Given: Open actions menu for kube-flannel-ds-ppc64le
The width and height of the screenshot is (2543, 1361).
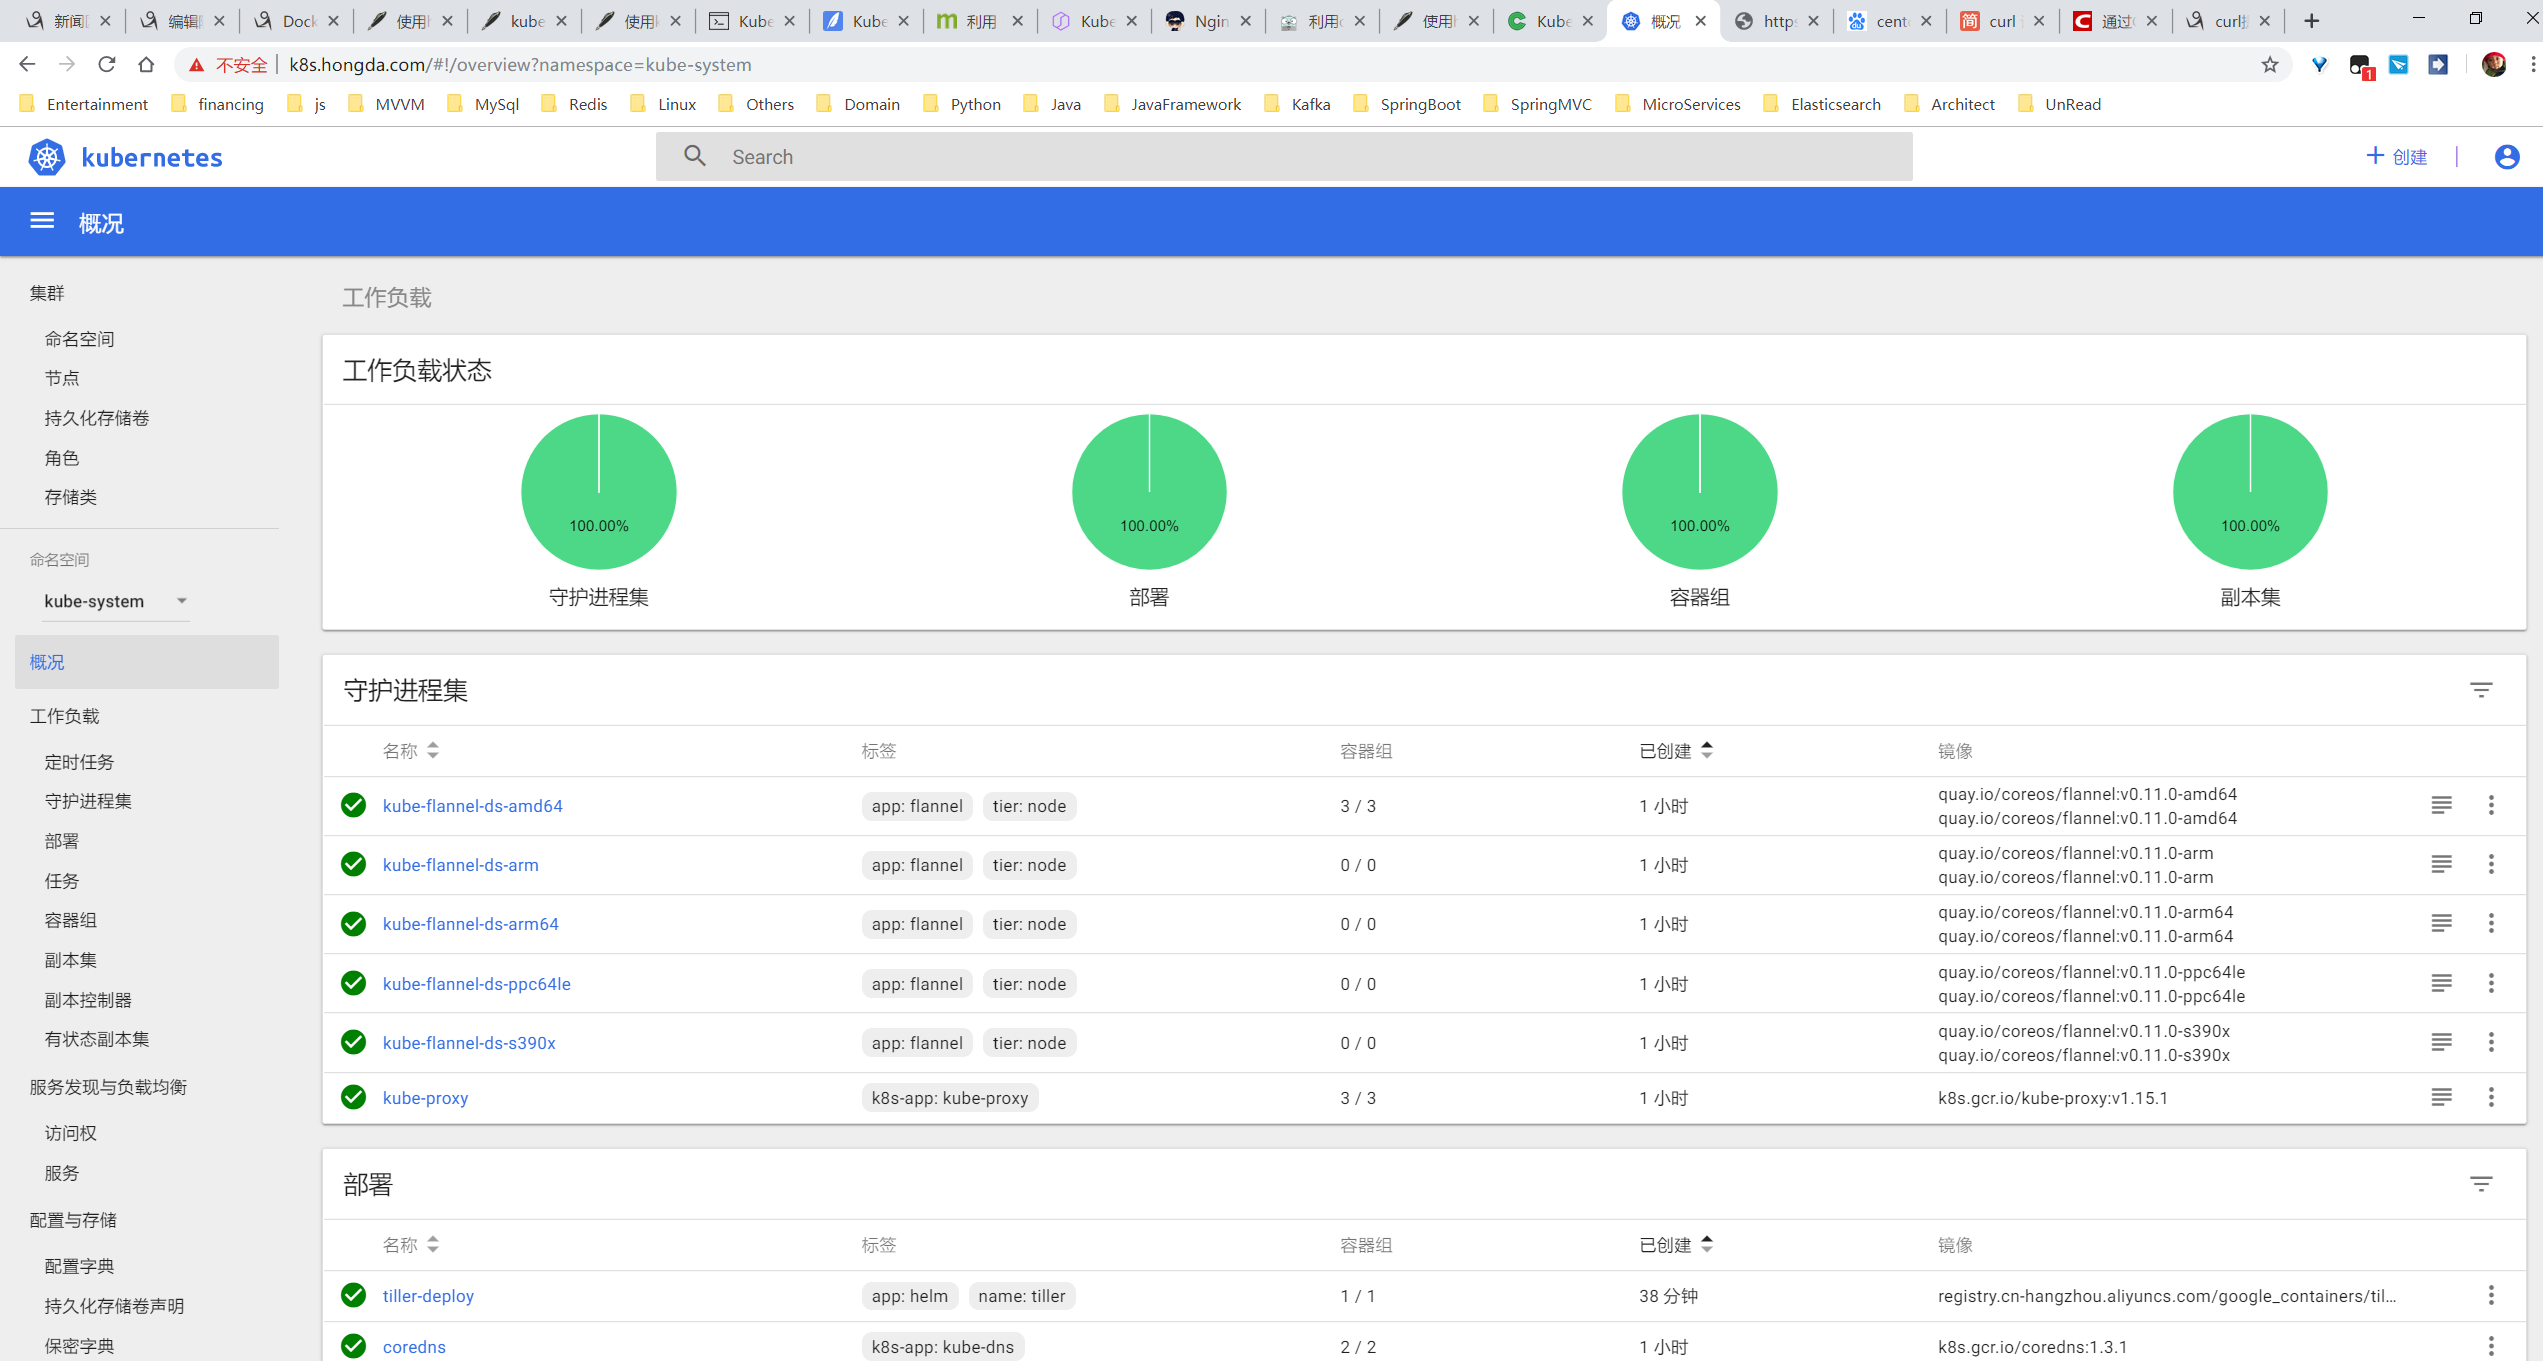Looking at the screenshot, I should tap(2491, 983).
